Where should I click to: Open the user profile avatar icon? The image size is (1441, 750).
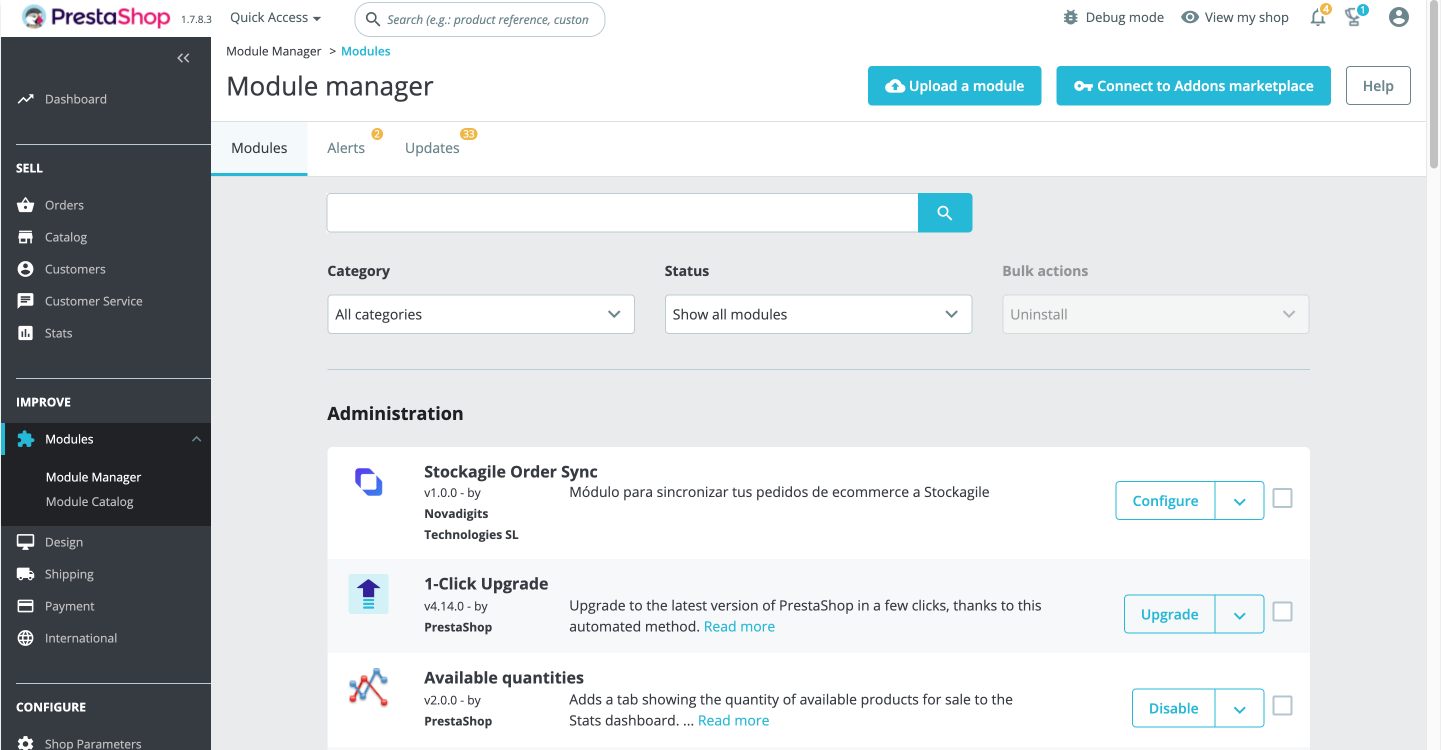(x=1399, y=17)
